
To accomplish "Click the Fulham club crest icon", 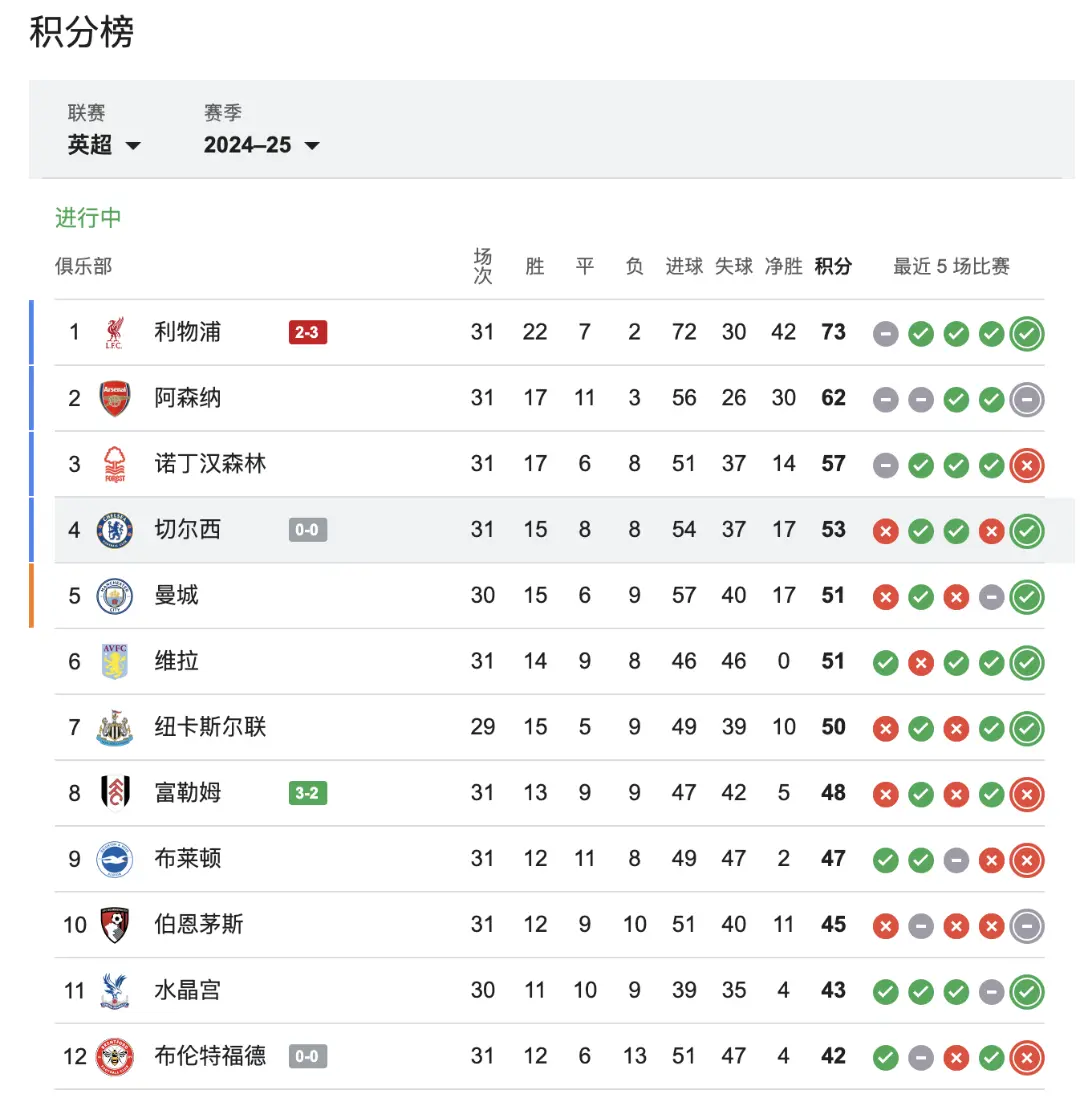I will pos(114,793).
